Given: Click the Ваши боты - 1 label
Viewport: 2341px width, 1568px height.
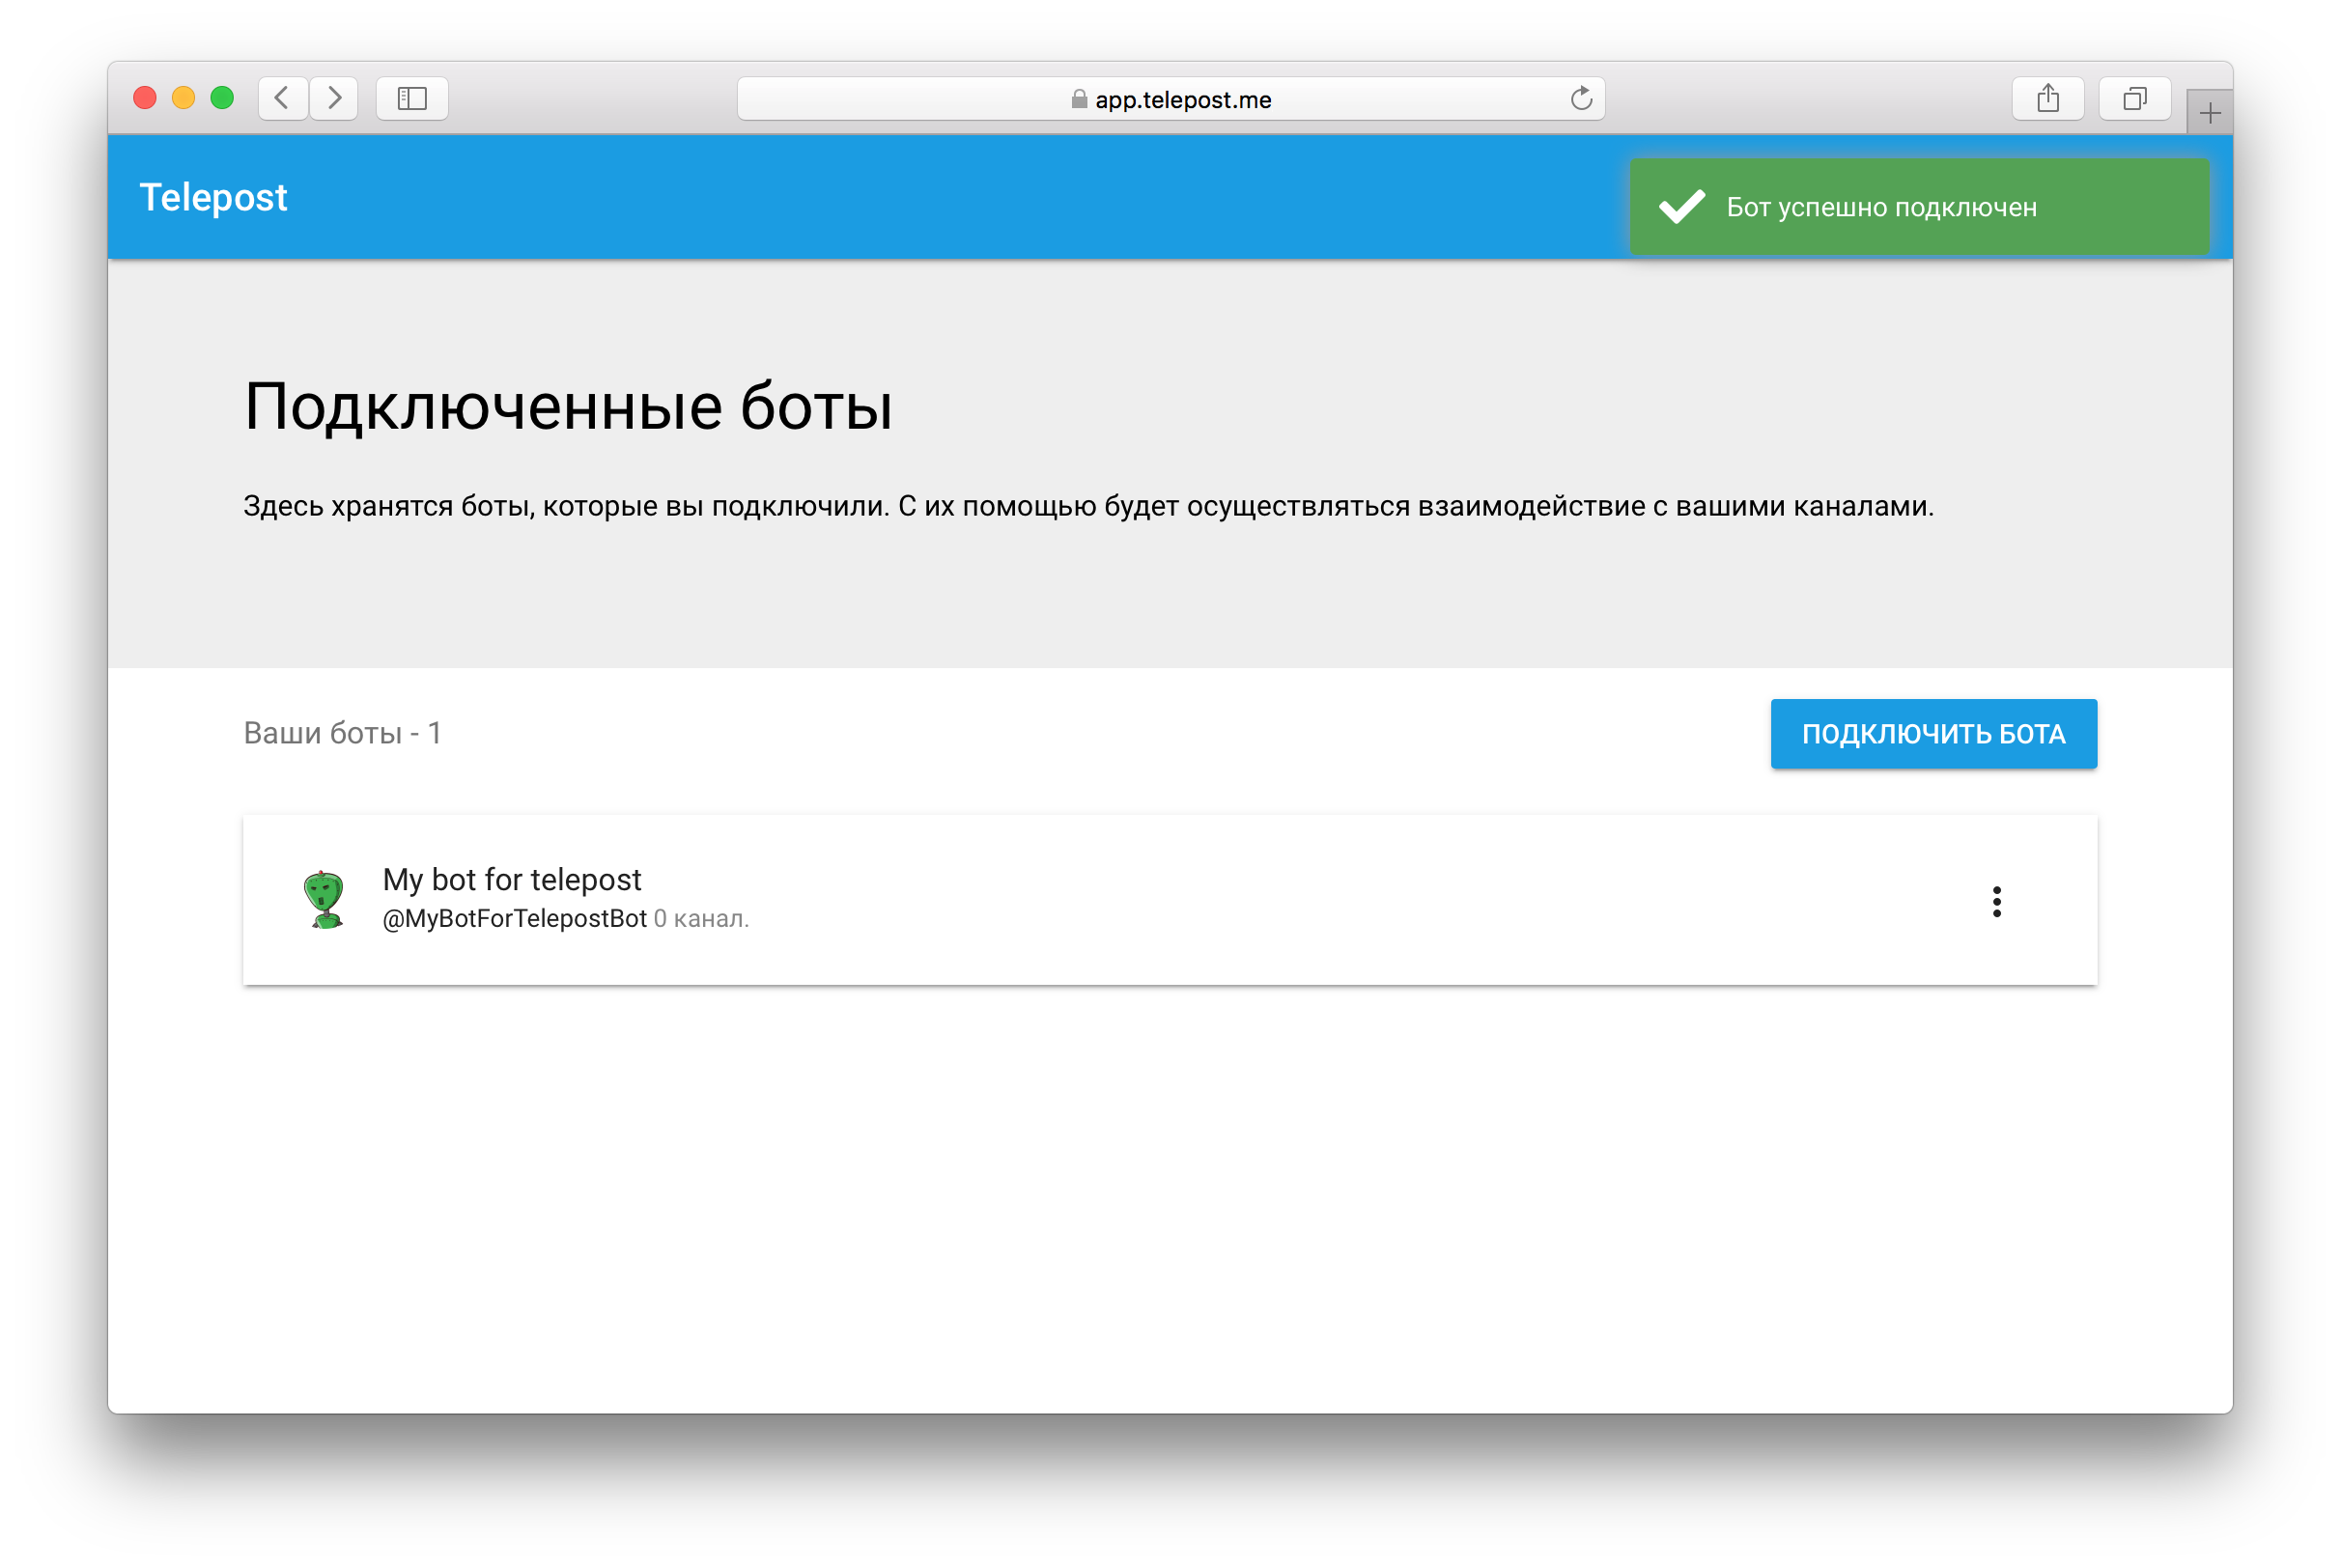Looking at the screenshot, I should (x=343, y=733).
